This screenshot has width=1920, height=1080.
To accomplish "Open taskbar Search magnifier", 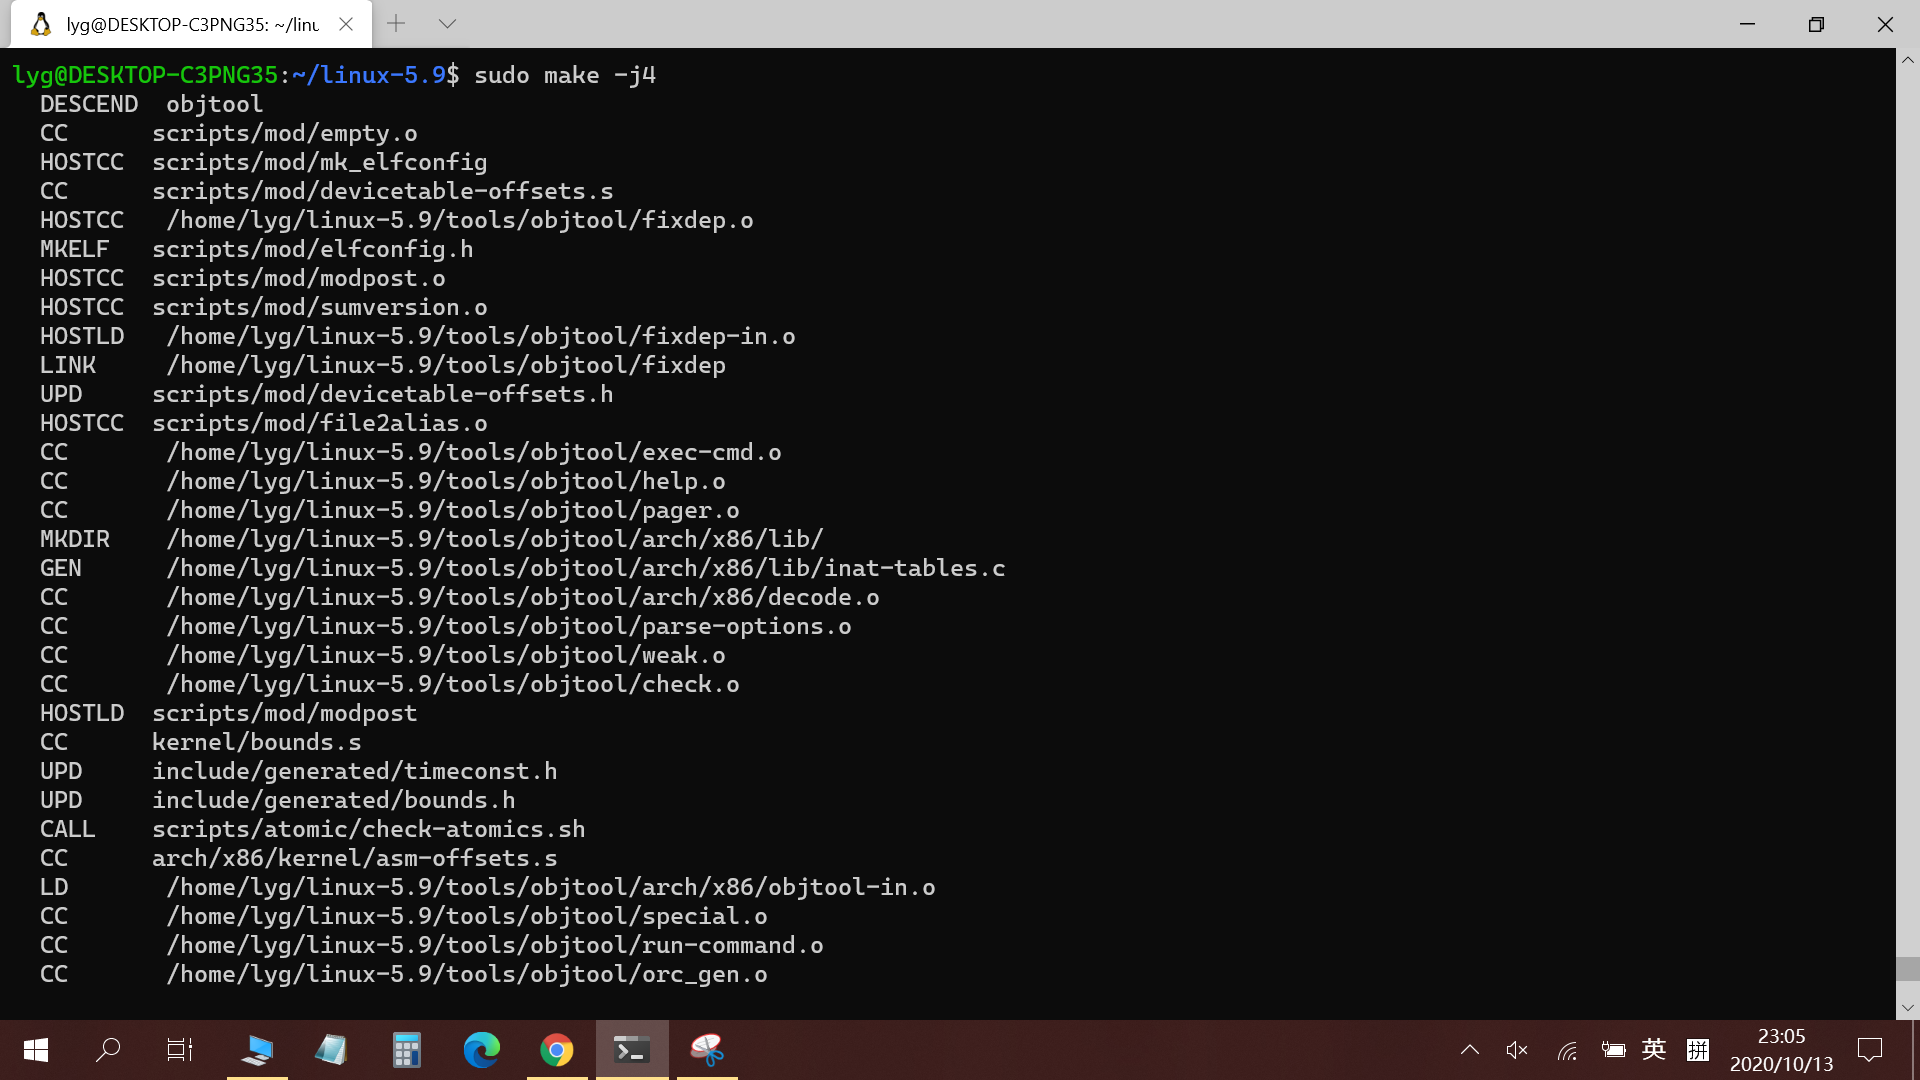I will click(108, 1050).
